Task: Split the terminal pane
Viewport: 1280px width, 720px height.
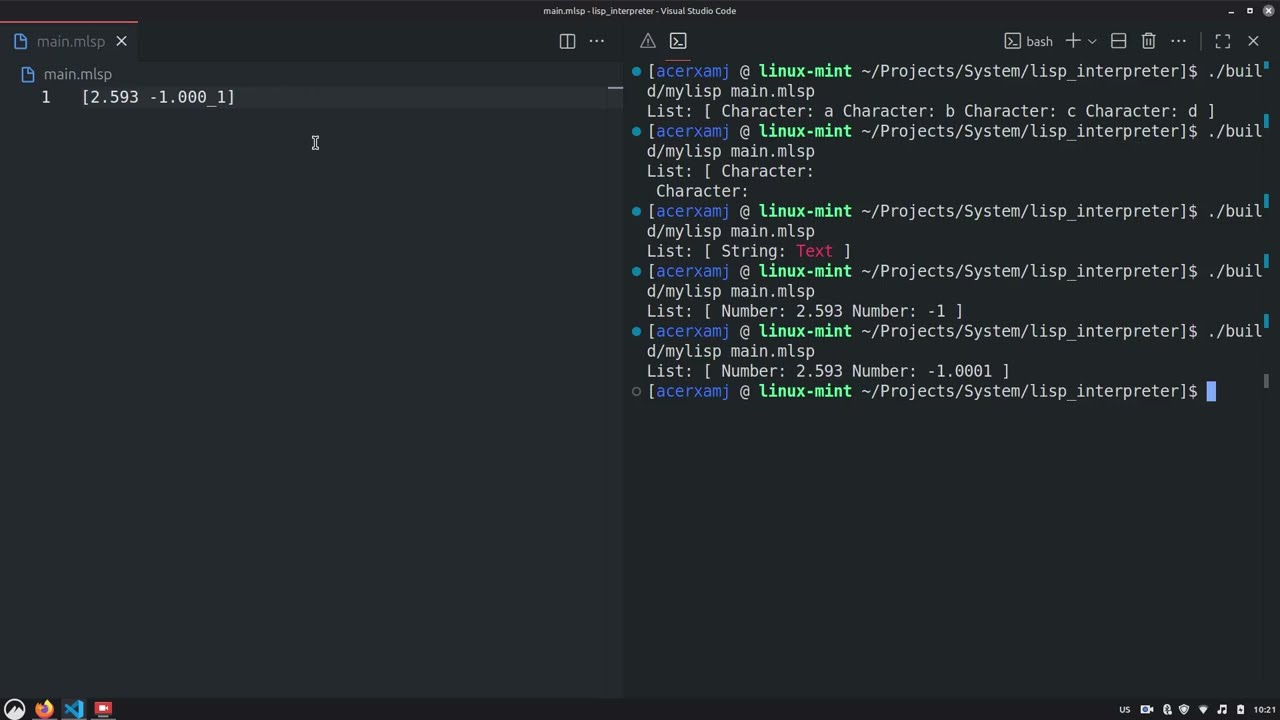Action: coord(1119,41)
